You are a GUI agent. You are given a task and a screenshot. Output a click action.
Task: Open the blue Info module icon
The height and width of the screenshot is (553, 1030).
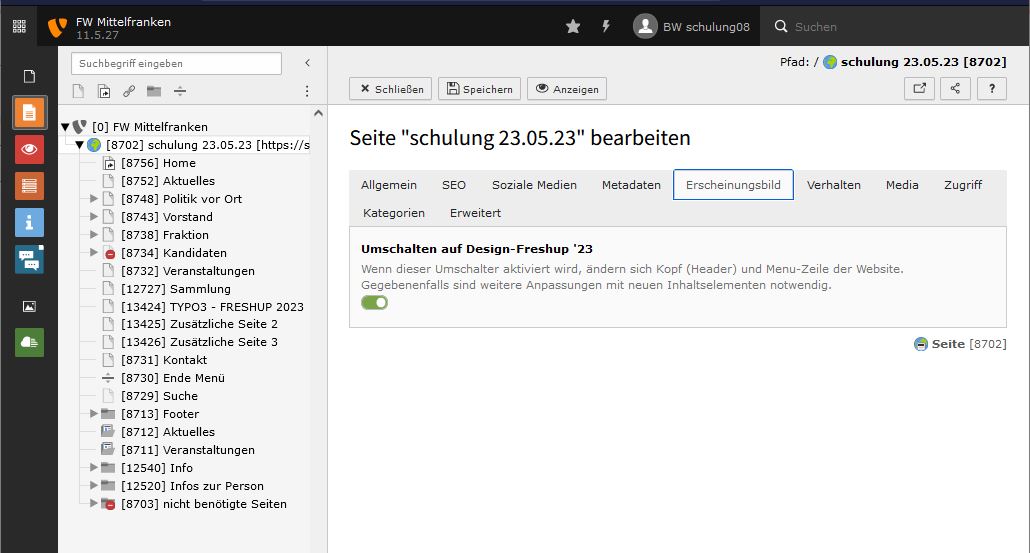click(29, 223)
